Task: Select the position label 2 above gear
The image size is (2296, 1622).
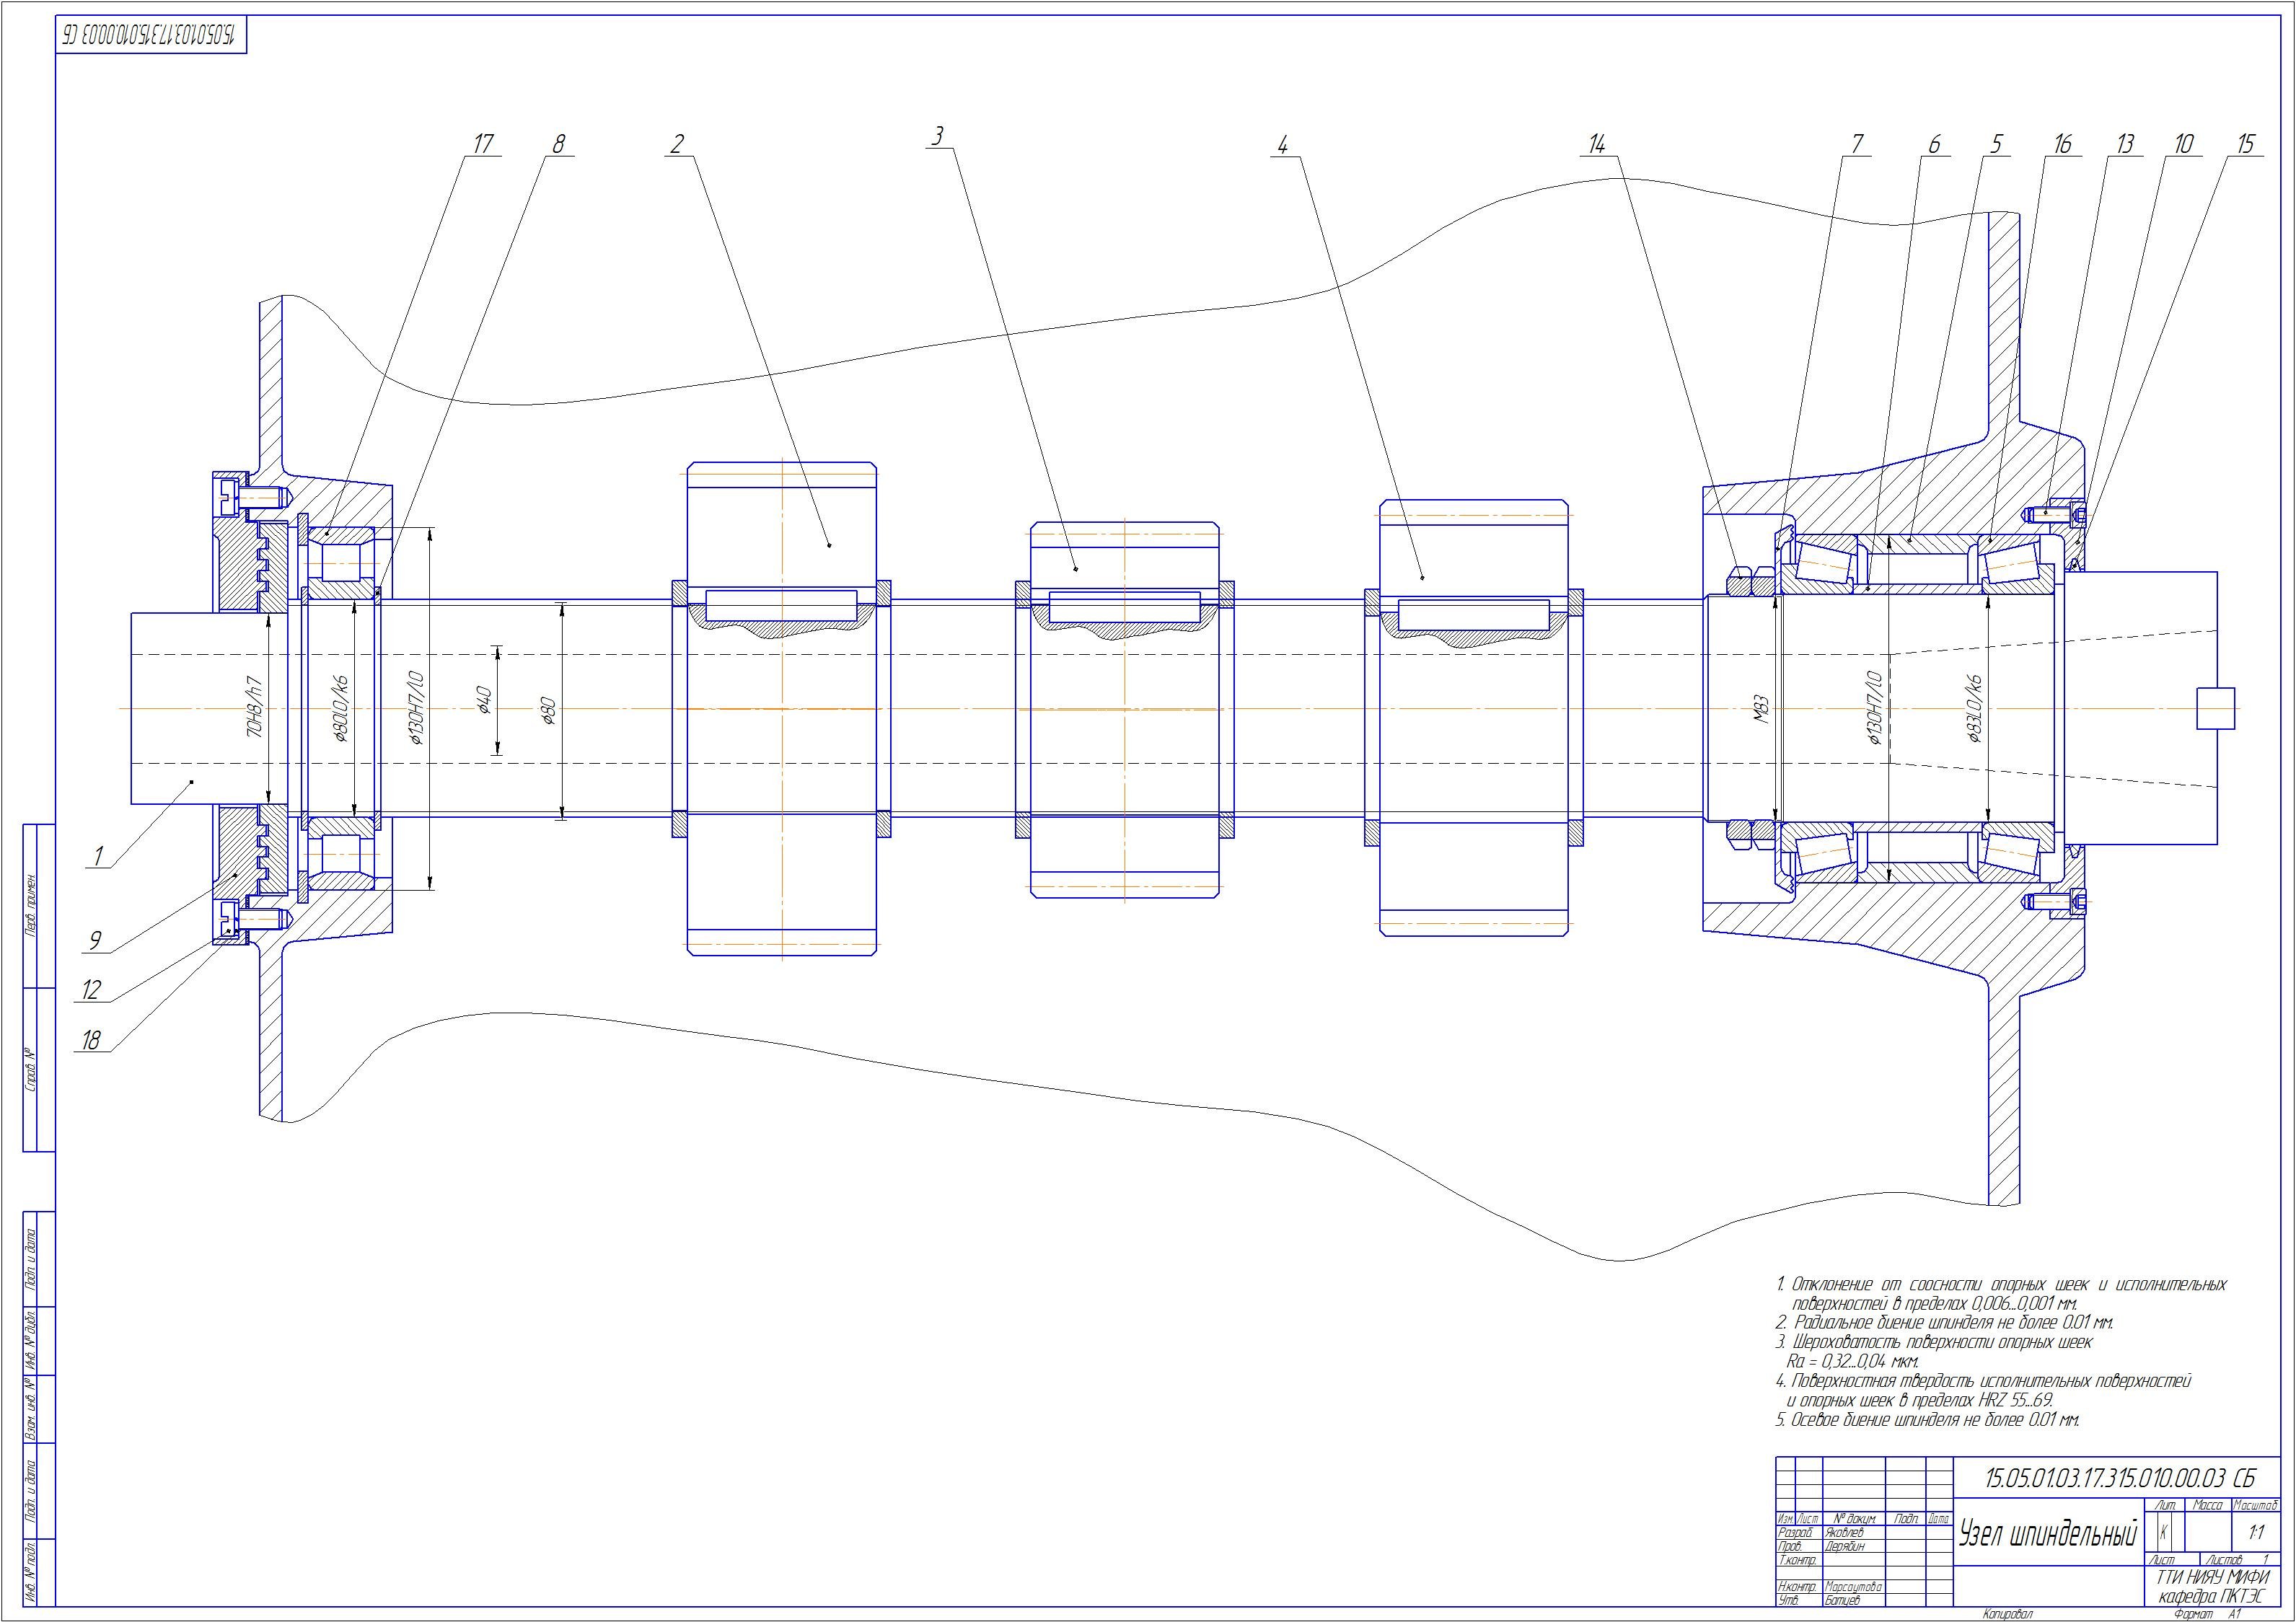Action: (x=677, y=144)
